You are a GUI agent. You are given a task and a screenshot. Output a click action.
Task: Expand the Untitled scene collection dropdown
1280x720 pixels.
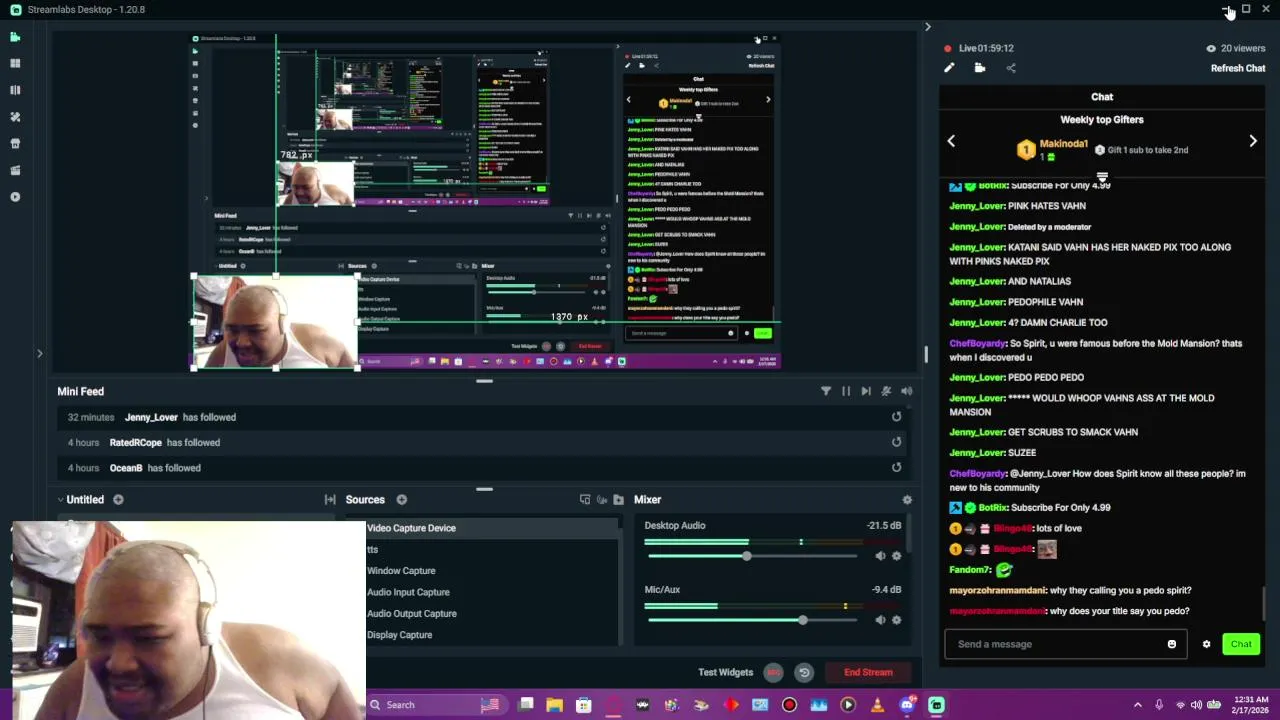pyautogui.click(x=80, y=499)
